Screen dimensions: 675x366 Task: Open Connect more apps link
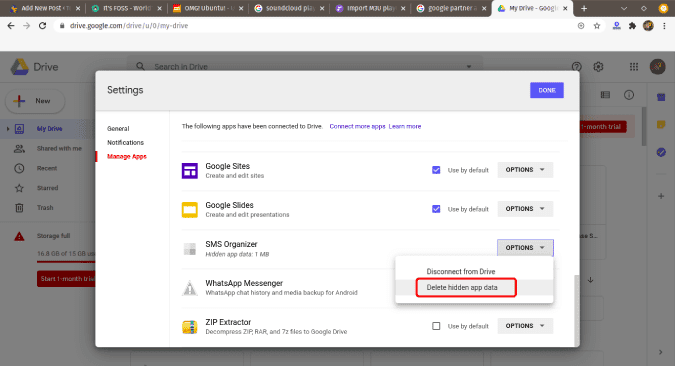(357, 126)
